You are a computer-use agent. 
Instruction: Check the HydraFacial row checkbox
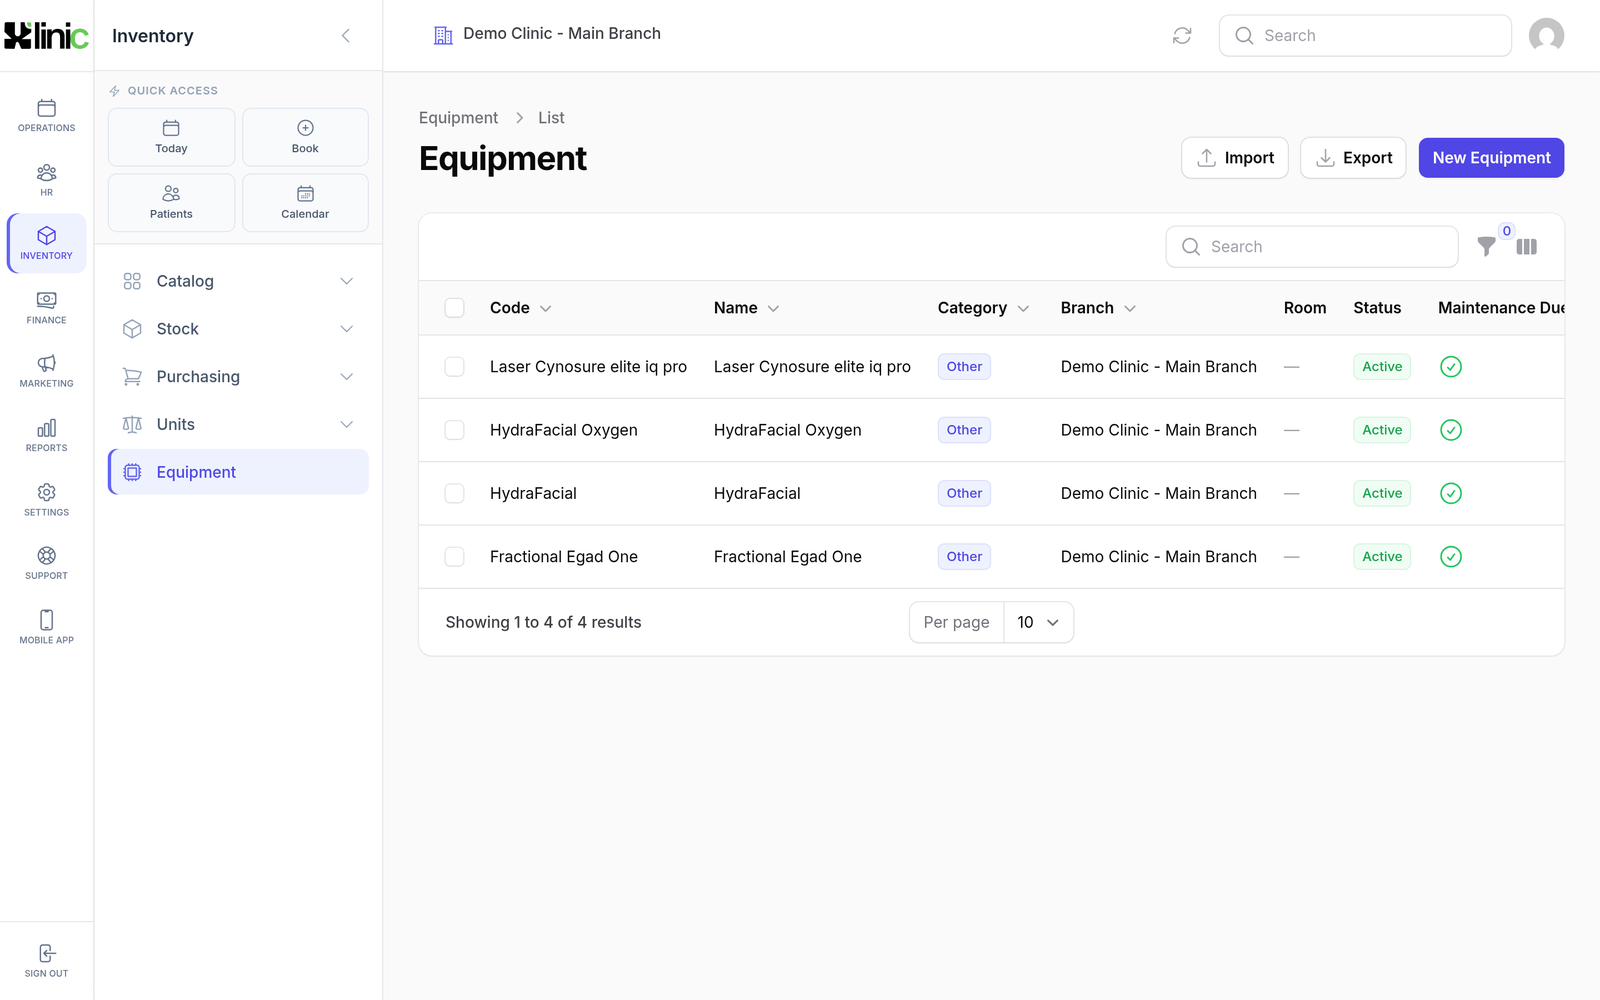[x=454, y=493]
